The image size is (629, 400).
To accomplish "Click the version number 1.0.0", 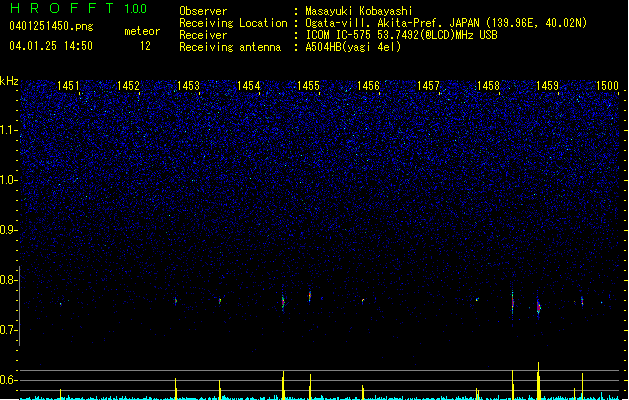I will (135, 9).
